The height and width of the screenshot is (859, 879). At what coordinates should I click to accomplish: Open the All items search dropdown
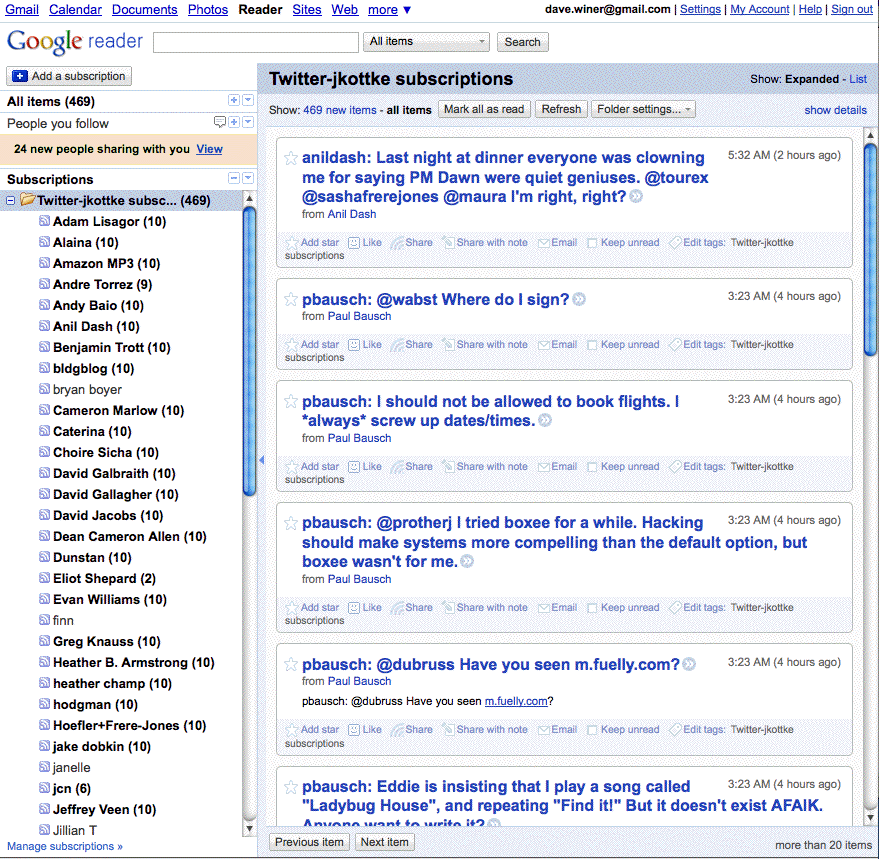427,42
